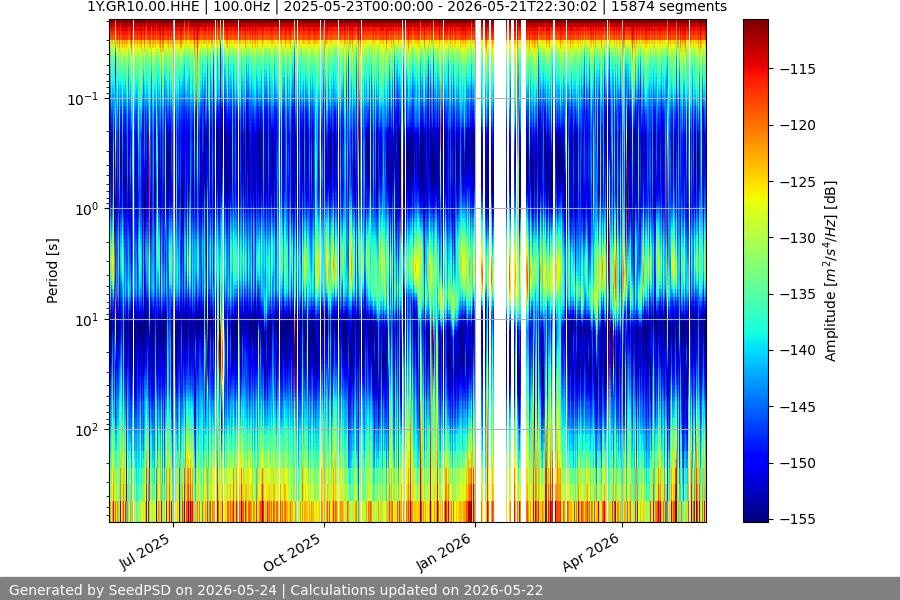This screenshot has height=600, width=900.
Task: Click the wide white data gap in the spectrogram
Action: 501,271
